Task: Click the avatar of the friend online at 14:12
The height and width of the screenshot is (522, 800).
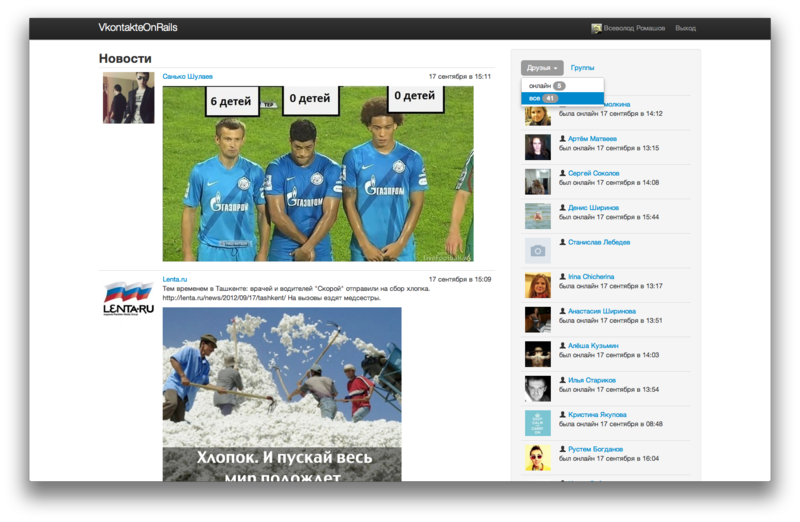Action: click(x=538, y=116)
